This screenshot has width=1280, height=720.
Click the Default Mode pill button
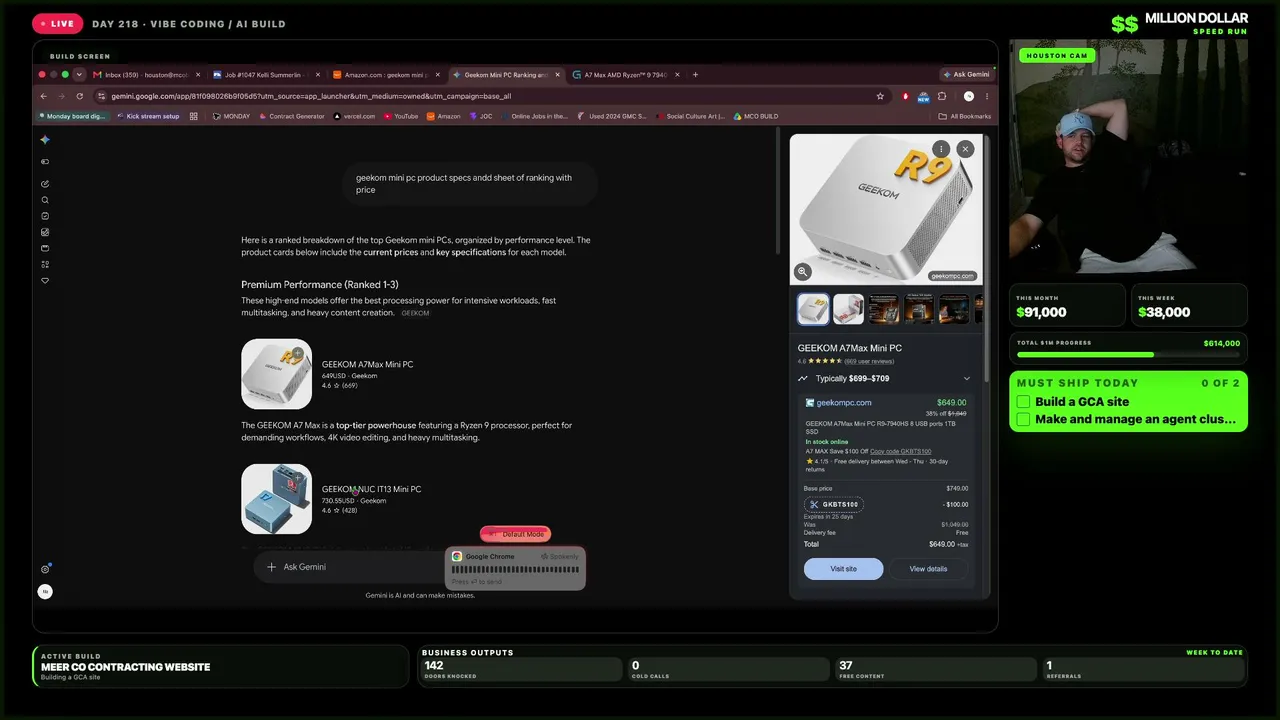point(515,534)
